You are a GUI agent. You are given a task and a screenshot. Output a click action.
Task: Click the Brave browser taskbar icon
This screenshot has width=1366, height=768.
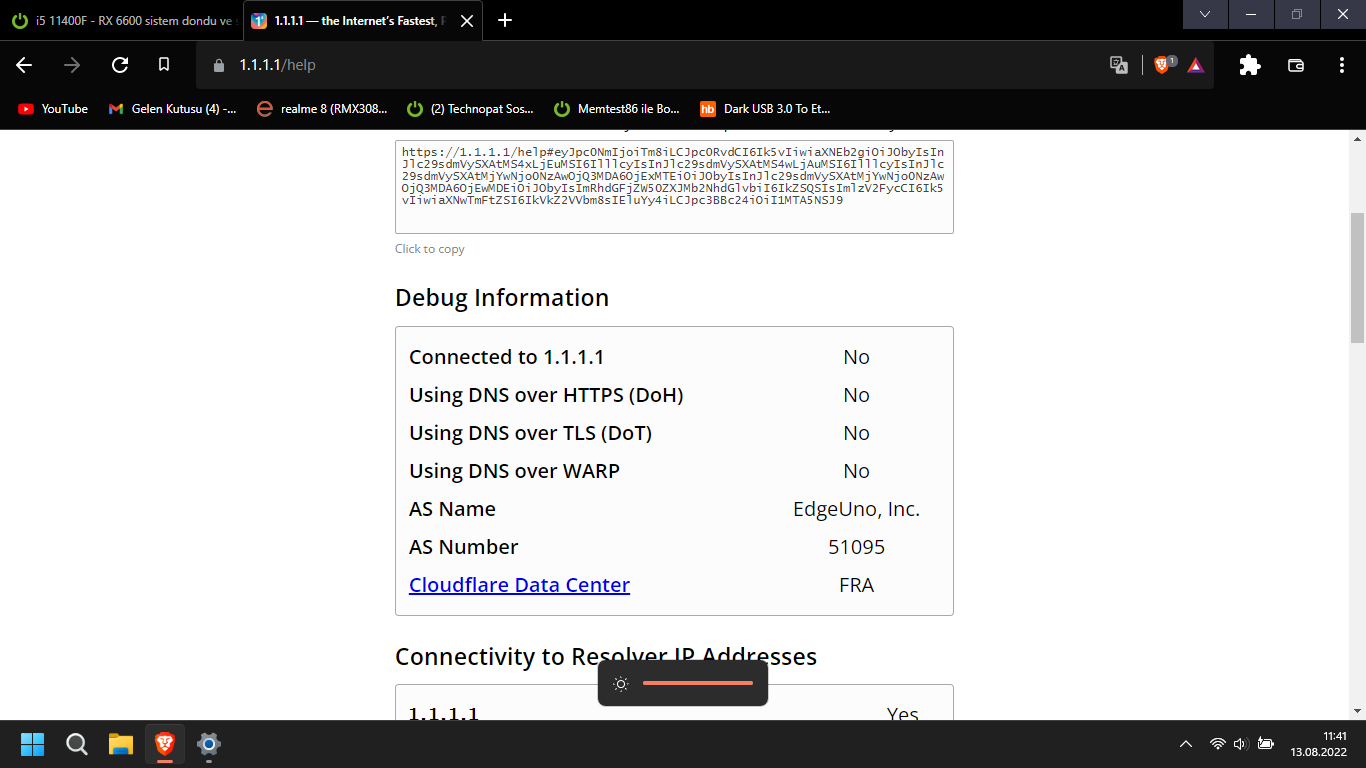[165, 744]
